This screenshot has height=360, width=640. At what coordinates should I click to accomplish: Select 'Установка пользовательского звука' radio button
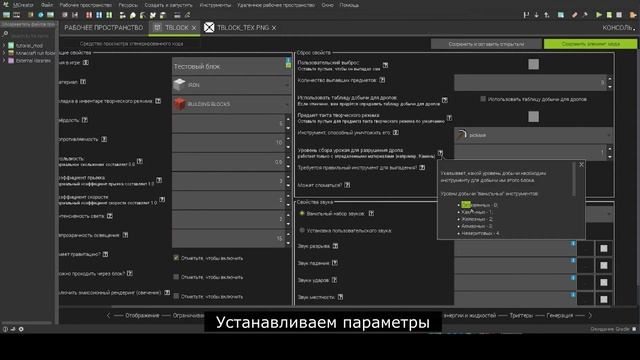tap(302, 230)
